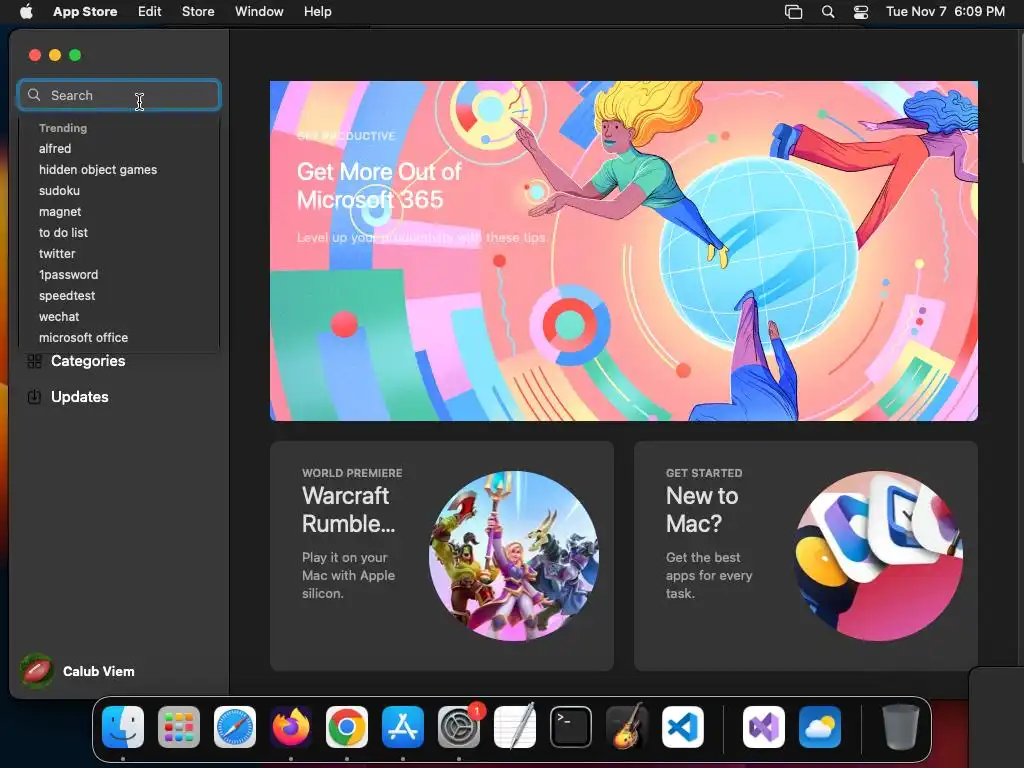
Task: Pick "twitter" from trending searches
Action: (57, 253)
